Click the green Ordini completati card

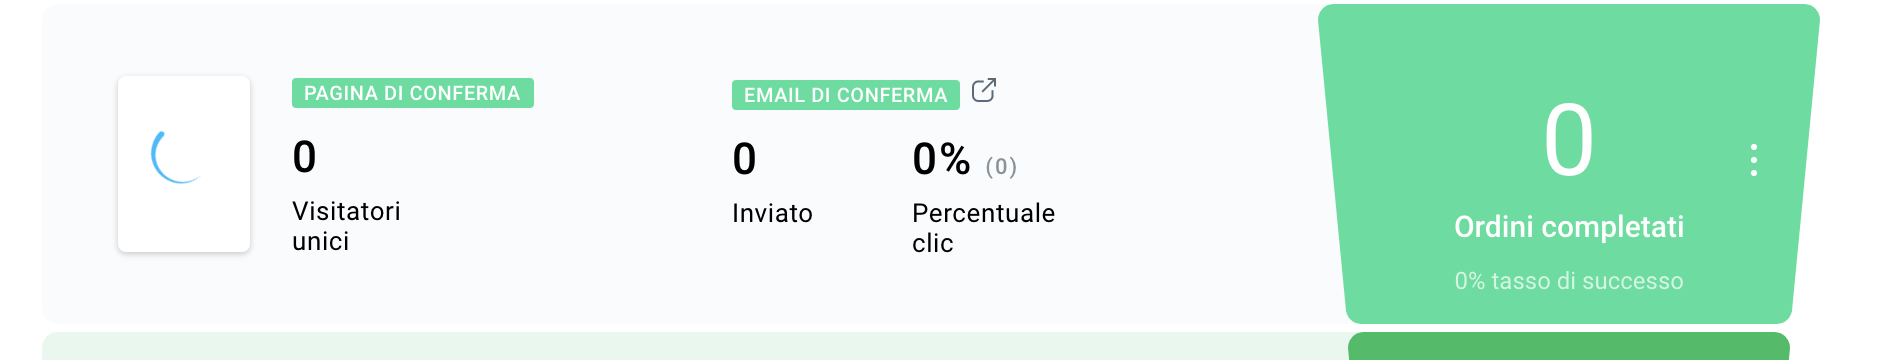[x=1568, y=164]
